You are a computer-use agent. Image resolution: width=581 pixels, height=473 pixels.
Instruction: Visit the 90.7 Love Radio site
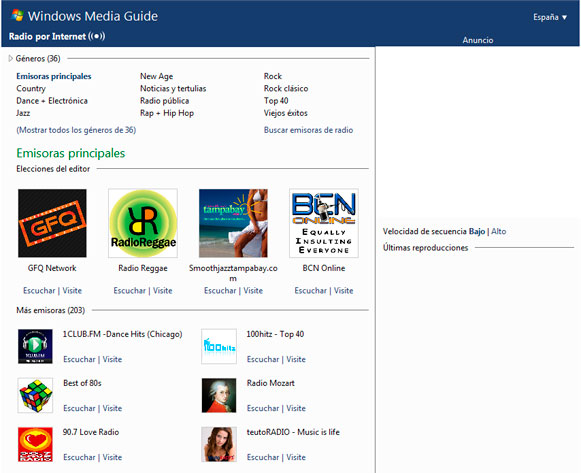point(112,457)
